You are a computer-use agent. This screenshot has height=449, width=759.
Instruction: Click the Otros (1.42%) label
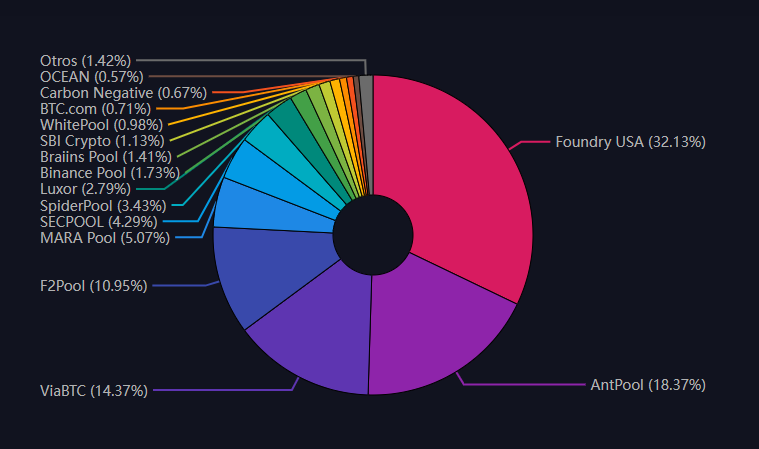pos(85,60)
